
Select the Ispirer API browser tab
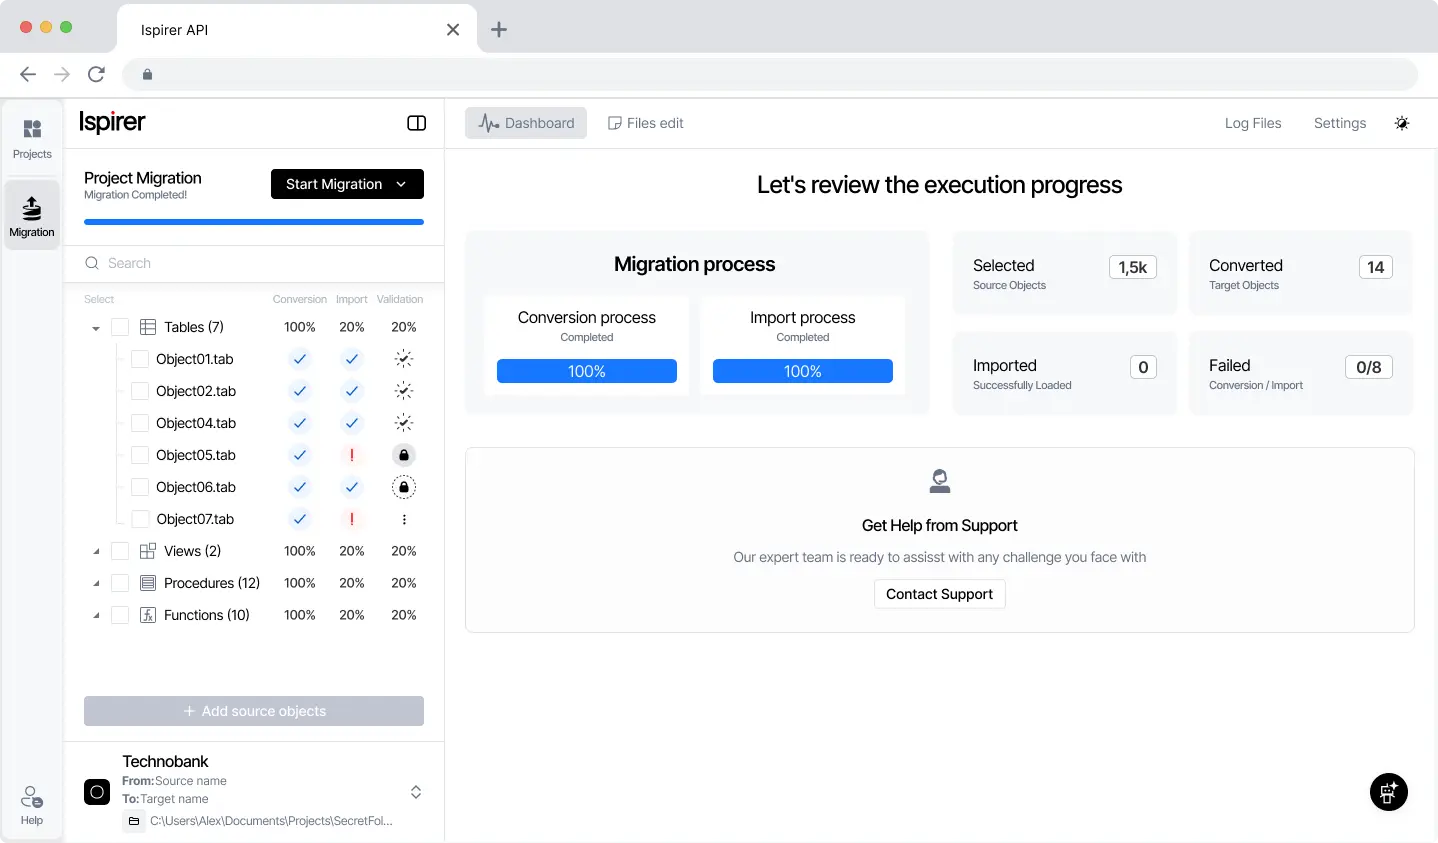tap(297, 30)
